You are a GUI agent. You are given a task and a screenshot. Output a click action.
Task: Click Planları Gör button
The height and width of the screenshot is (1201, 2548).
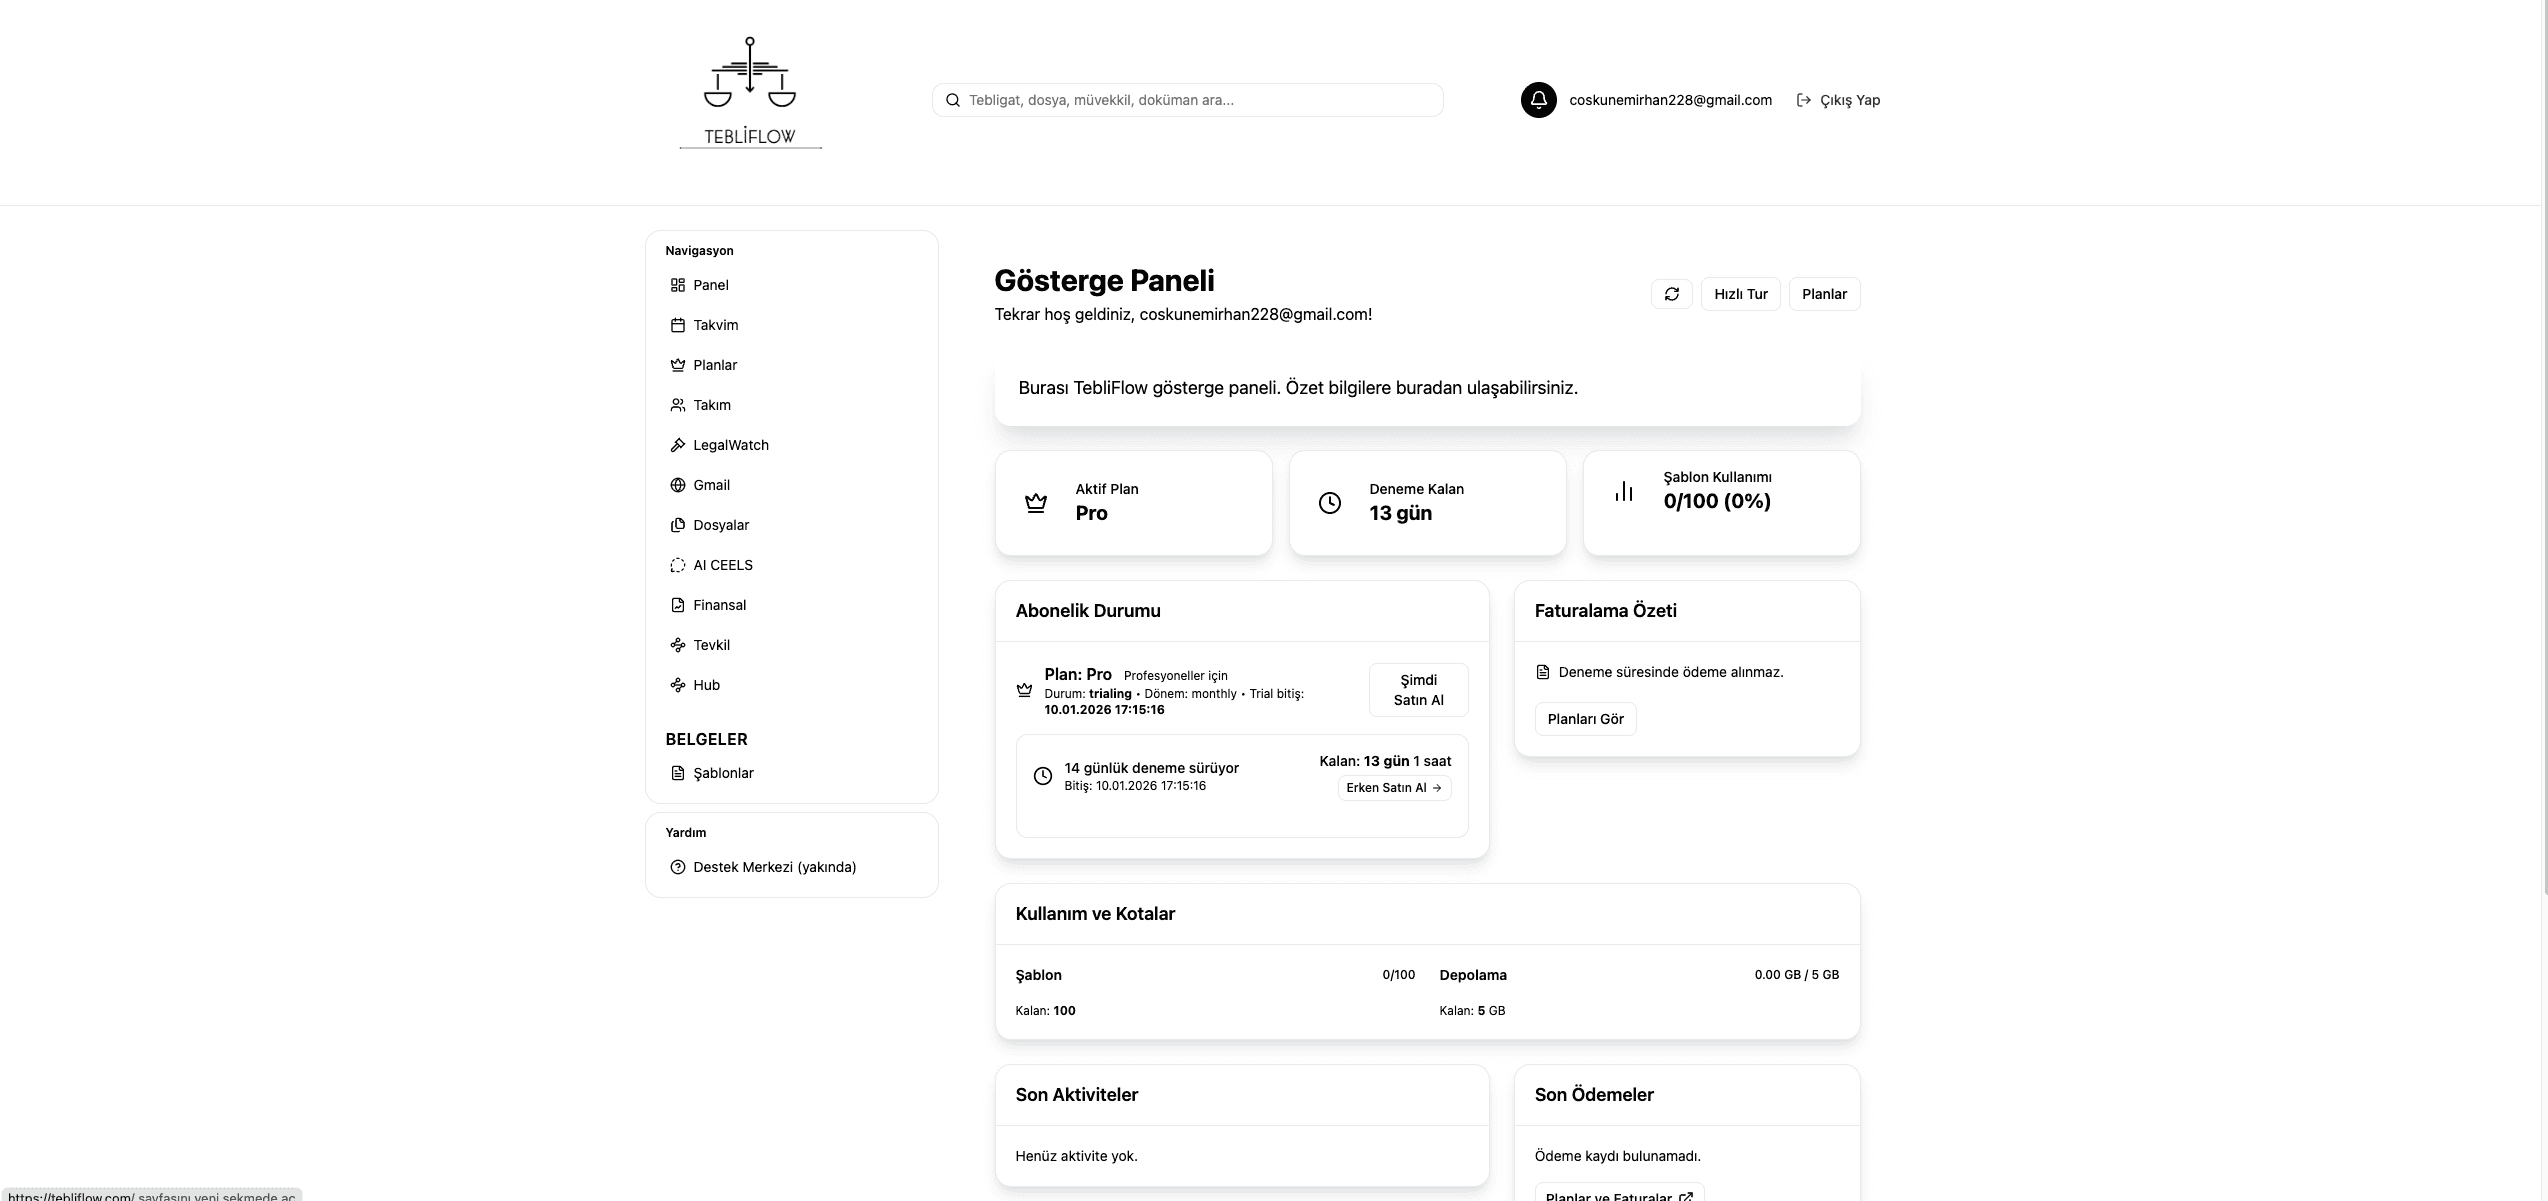click(1585, 719)
